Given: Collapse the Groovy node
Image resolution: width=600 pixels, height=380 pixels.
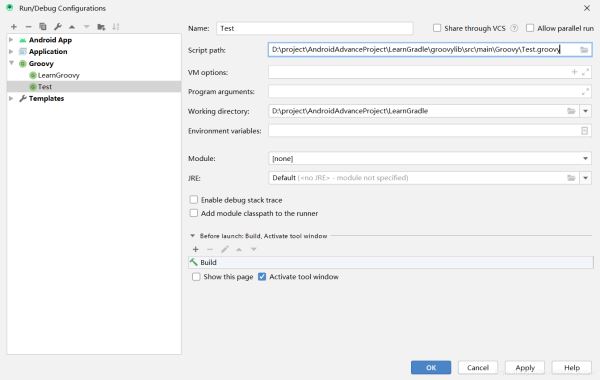Looking at the screenshot, I should coord(11,63).
